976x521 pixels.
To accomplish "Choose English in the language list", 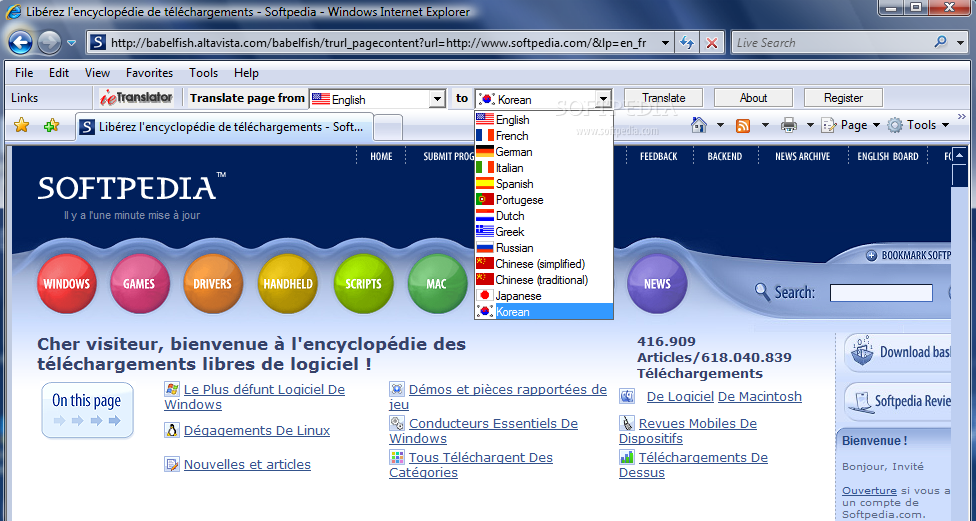I will (x=543, y=120).
